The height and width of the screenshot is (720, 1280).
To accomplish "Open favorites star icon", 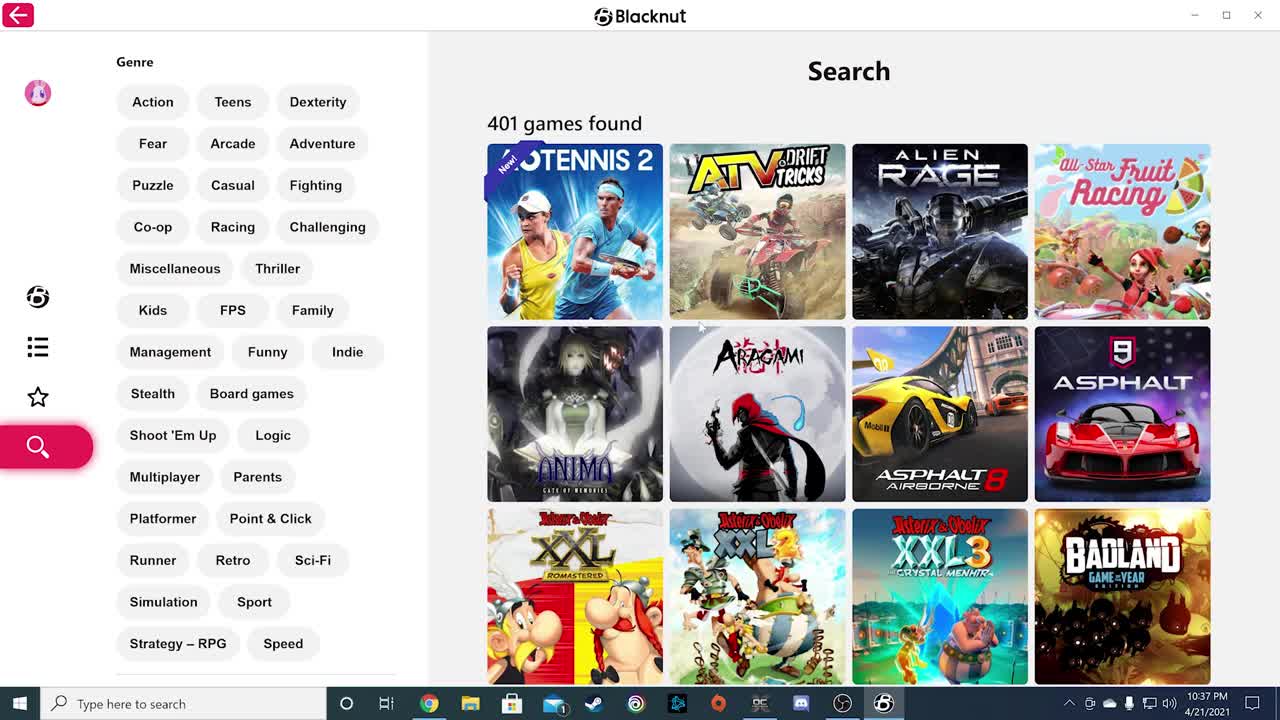I will click(x=38, y=397).
